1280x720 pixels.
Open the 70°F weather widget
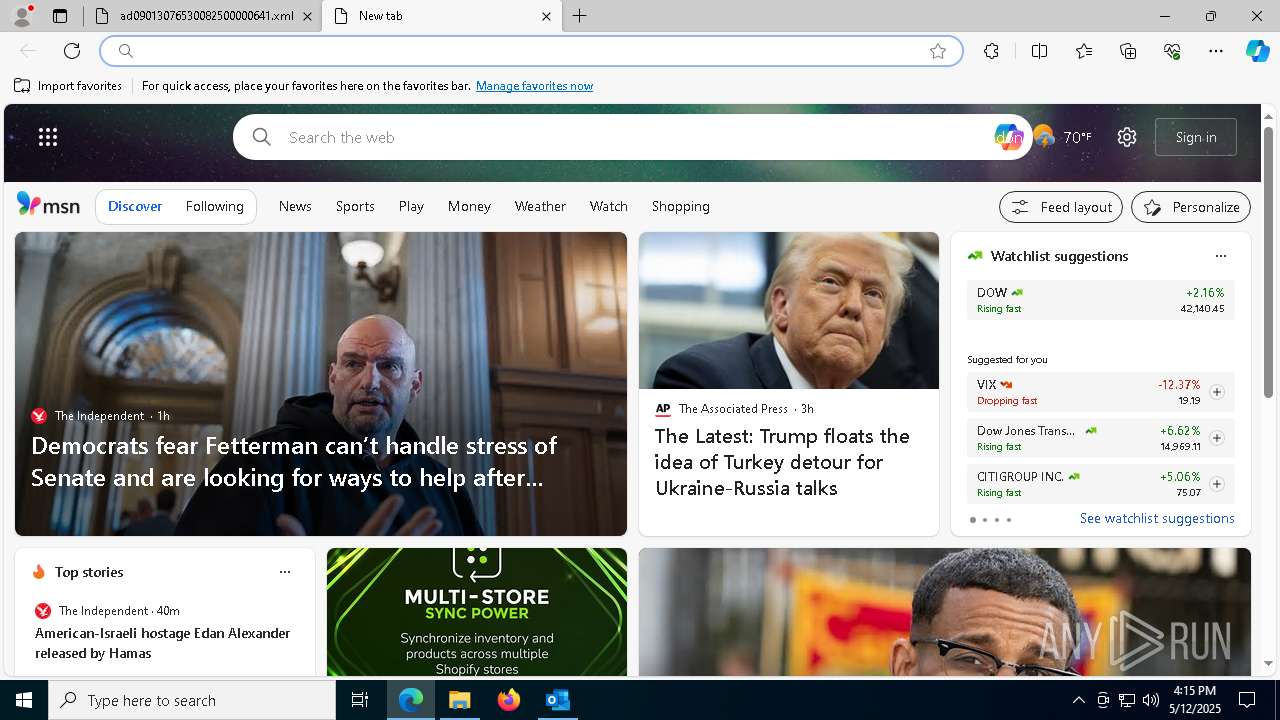click(1062, 137)
